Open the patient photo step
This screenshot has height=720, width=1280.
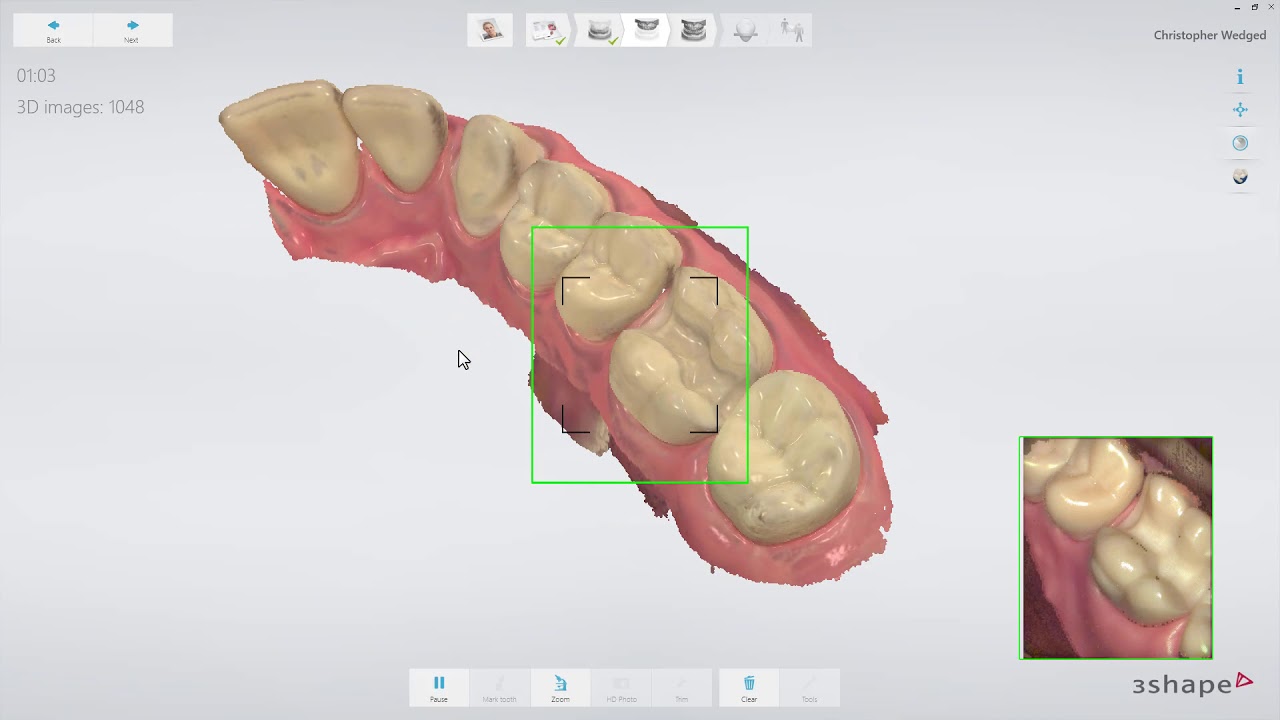tap(490, 30)
